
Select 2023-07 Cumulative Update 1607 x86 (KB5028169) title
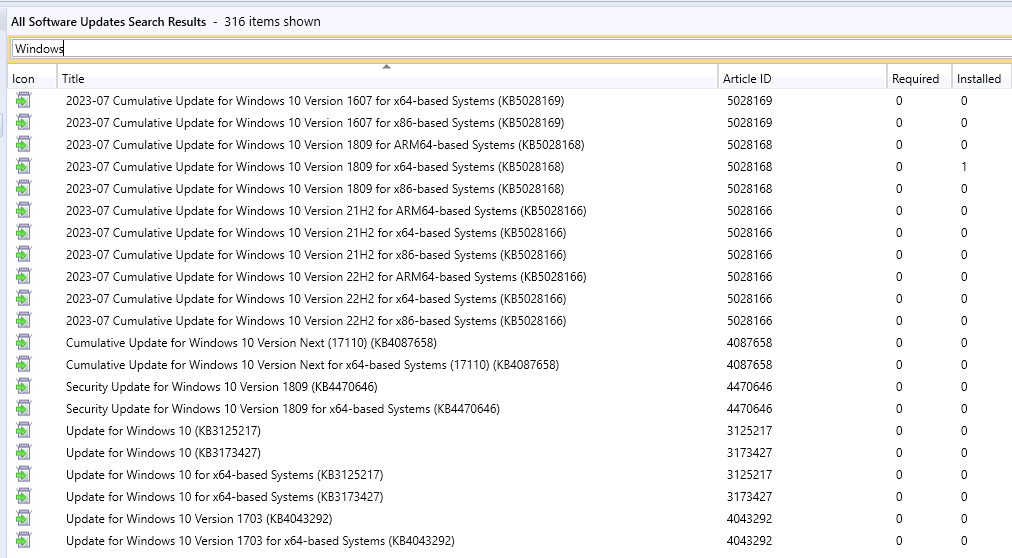(315, 123)
